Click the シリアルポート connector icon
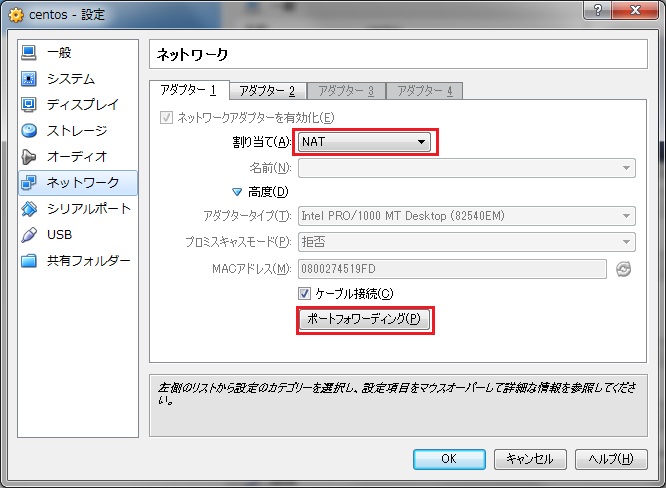Screen dimensions: 666x488 pyautogui.click(x=29, y=209)
